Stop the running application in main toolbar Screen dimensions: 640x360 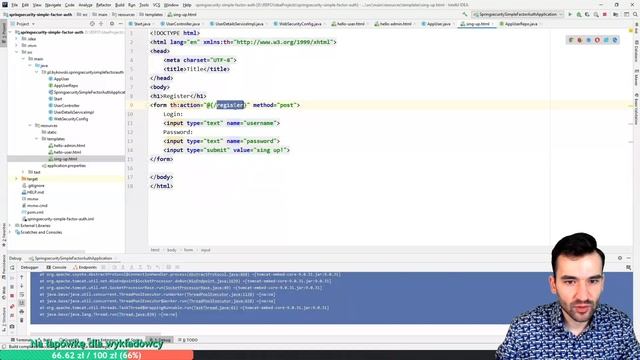605,15
